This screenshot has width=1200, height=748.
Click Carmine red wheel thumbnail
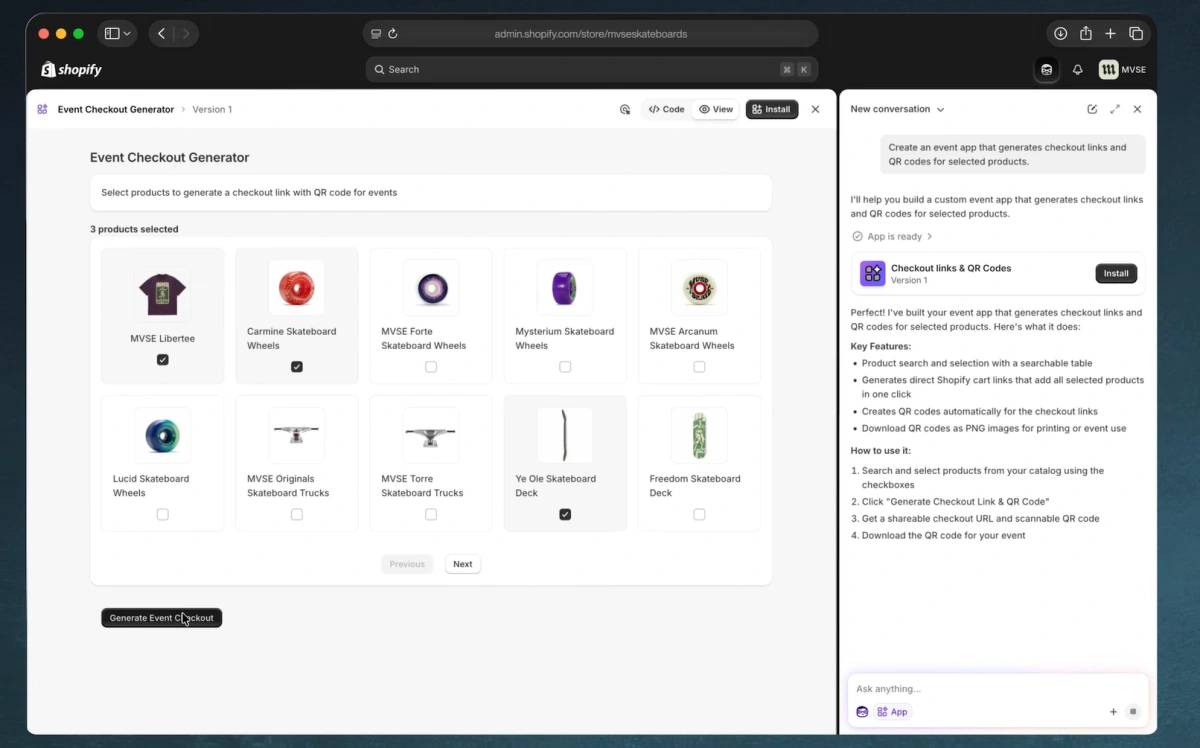[x=297, y=288]
